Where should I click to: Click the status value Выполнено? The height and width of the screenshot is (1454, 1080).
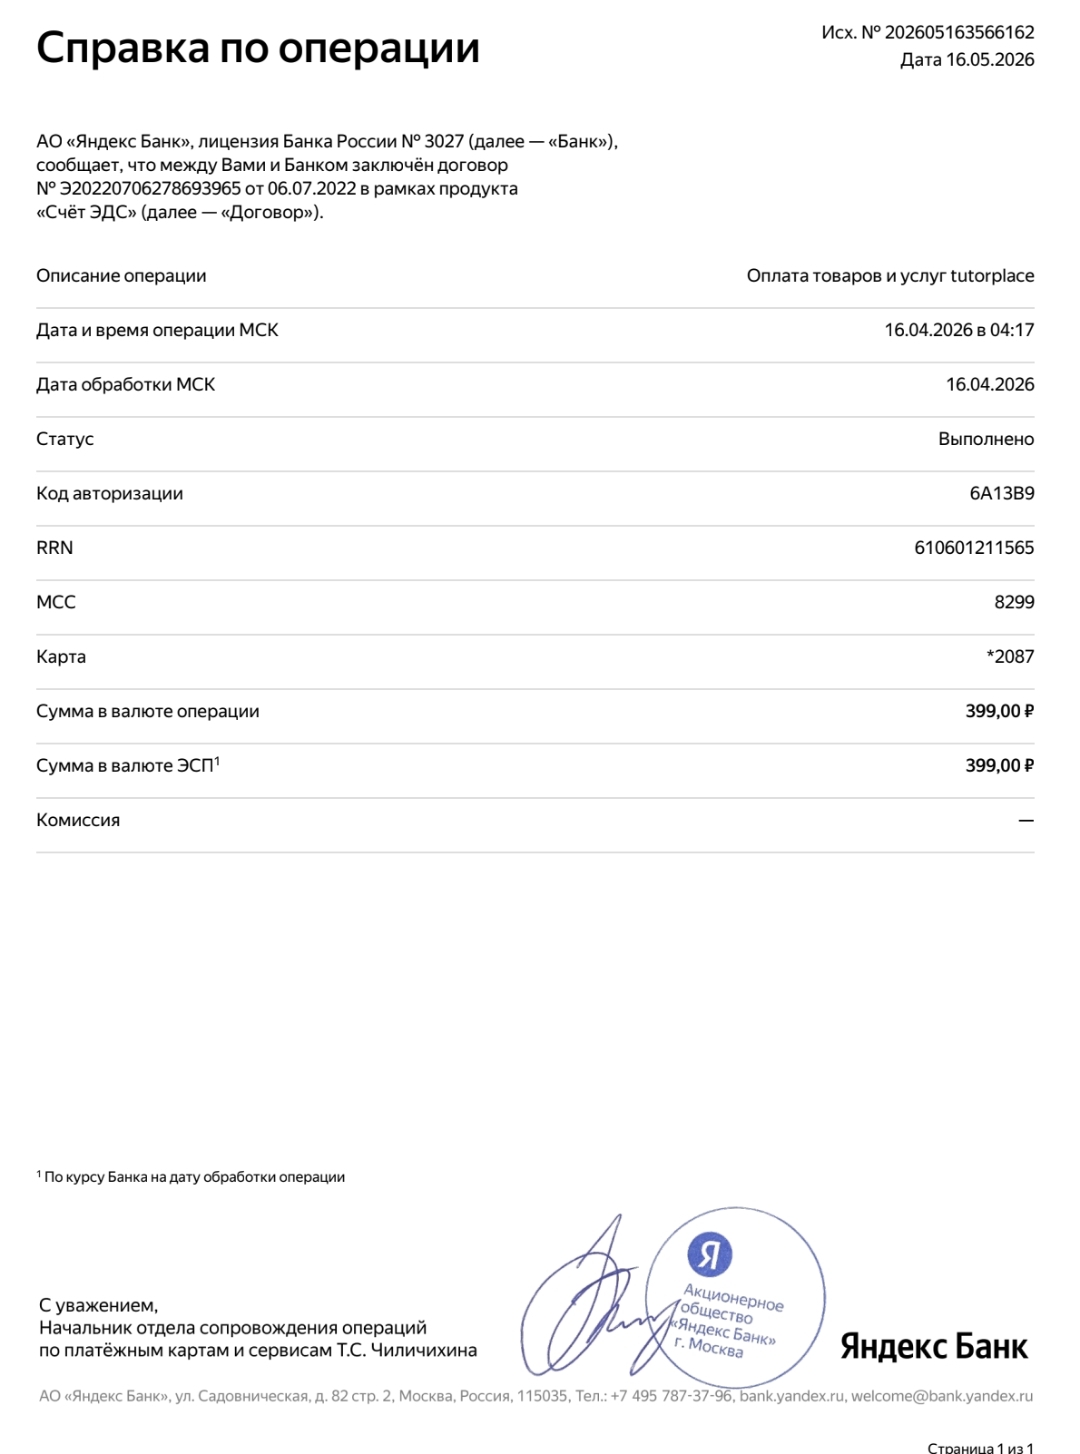pos(986,439)
